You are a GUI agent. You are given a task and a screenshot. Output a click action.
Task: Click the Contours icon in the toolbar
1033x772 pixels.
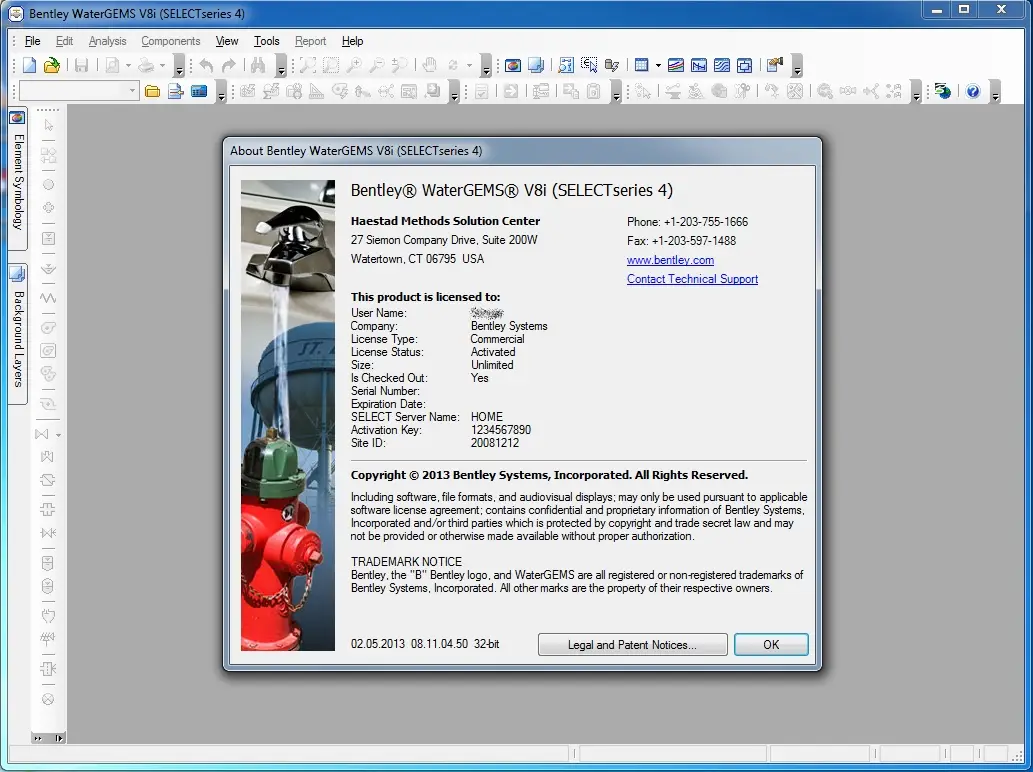click(722, 66)
